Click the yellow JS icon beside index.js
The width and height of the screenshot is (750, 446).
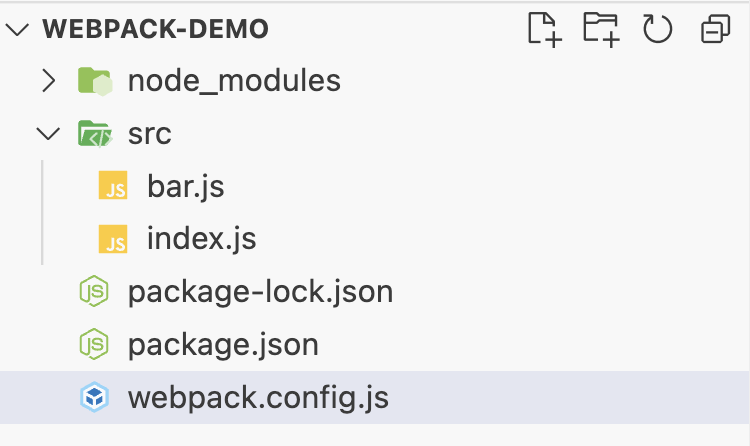[x=113, y=239]
